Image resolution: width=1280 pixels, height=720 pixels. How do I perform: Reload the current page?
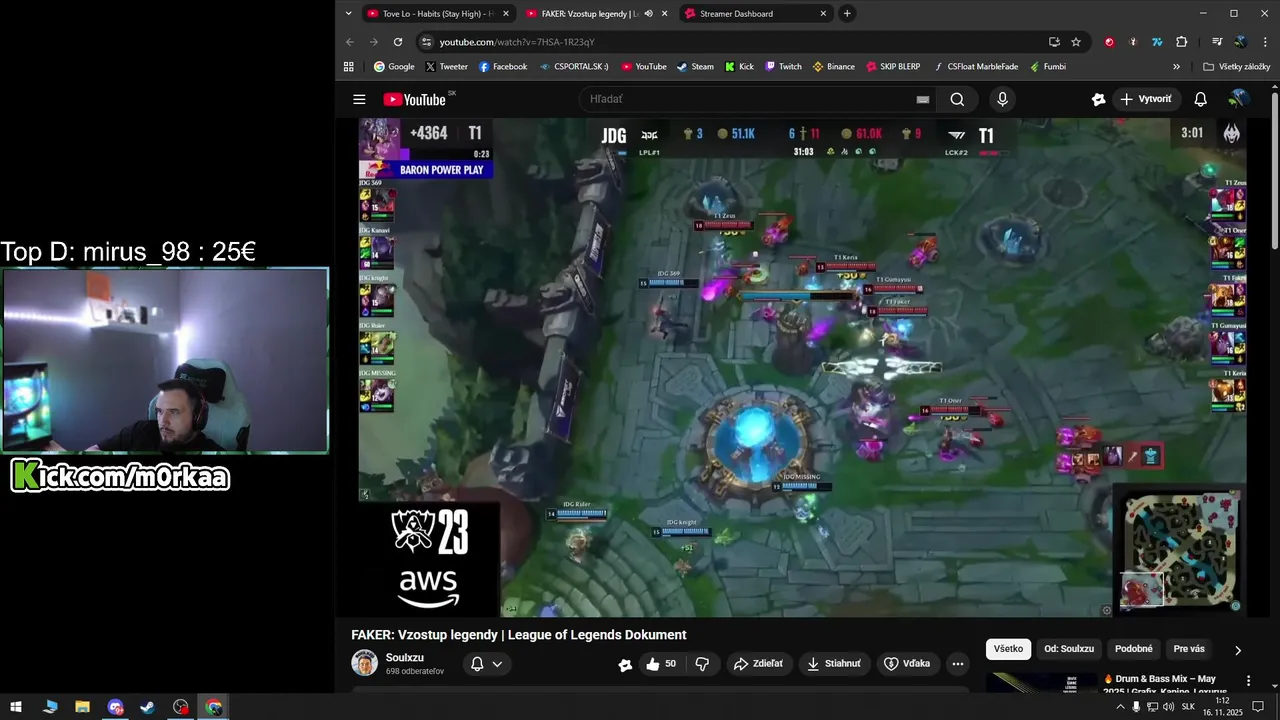[x=398, y=42]
